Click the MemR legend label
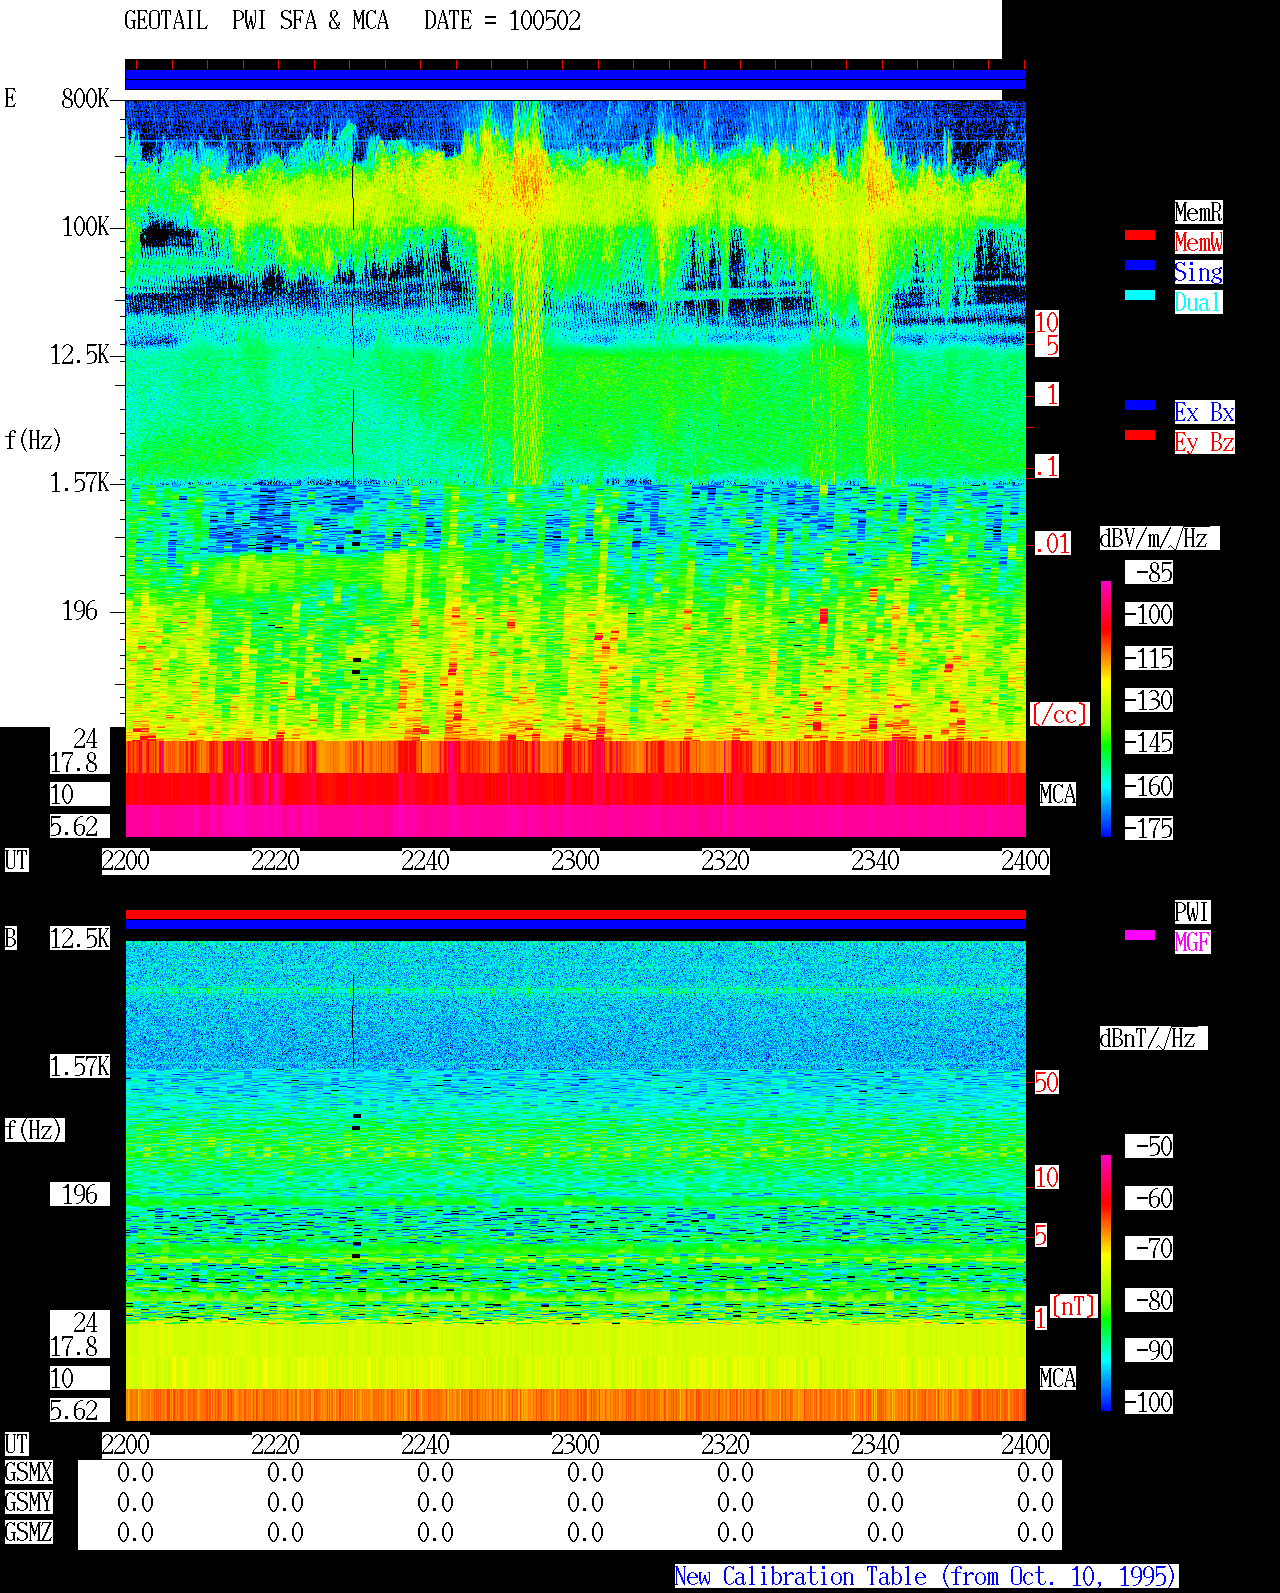The width and height of the screenshot is (1280, 1593). click(x=1198, y=212)
